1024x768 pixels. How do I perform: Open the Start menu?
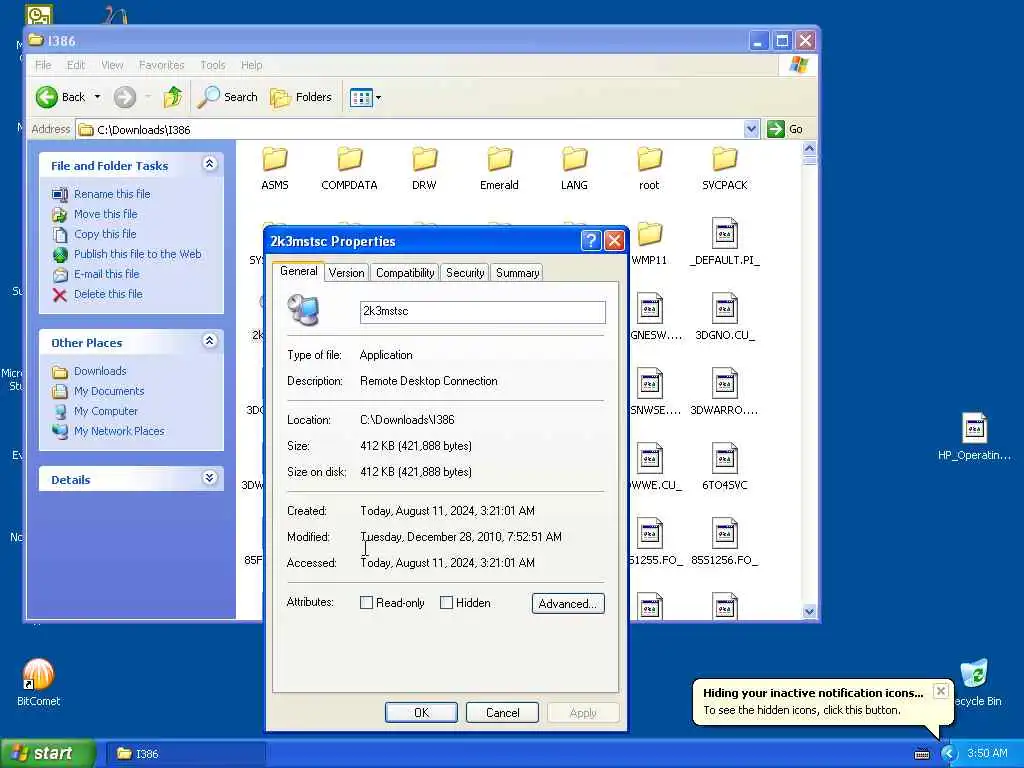point(48,754)
